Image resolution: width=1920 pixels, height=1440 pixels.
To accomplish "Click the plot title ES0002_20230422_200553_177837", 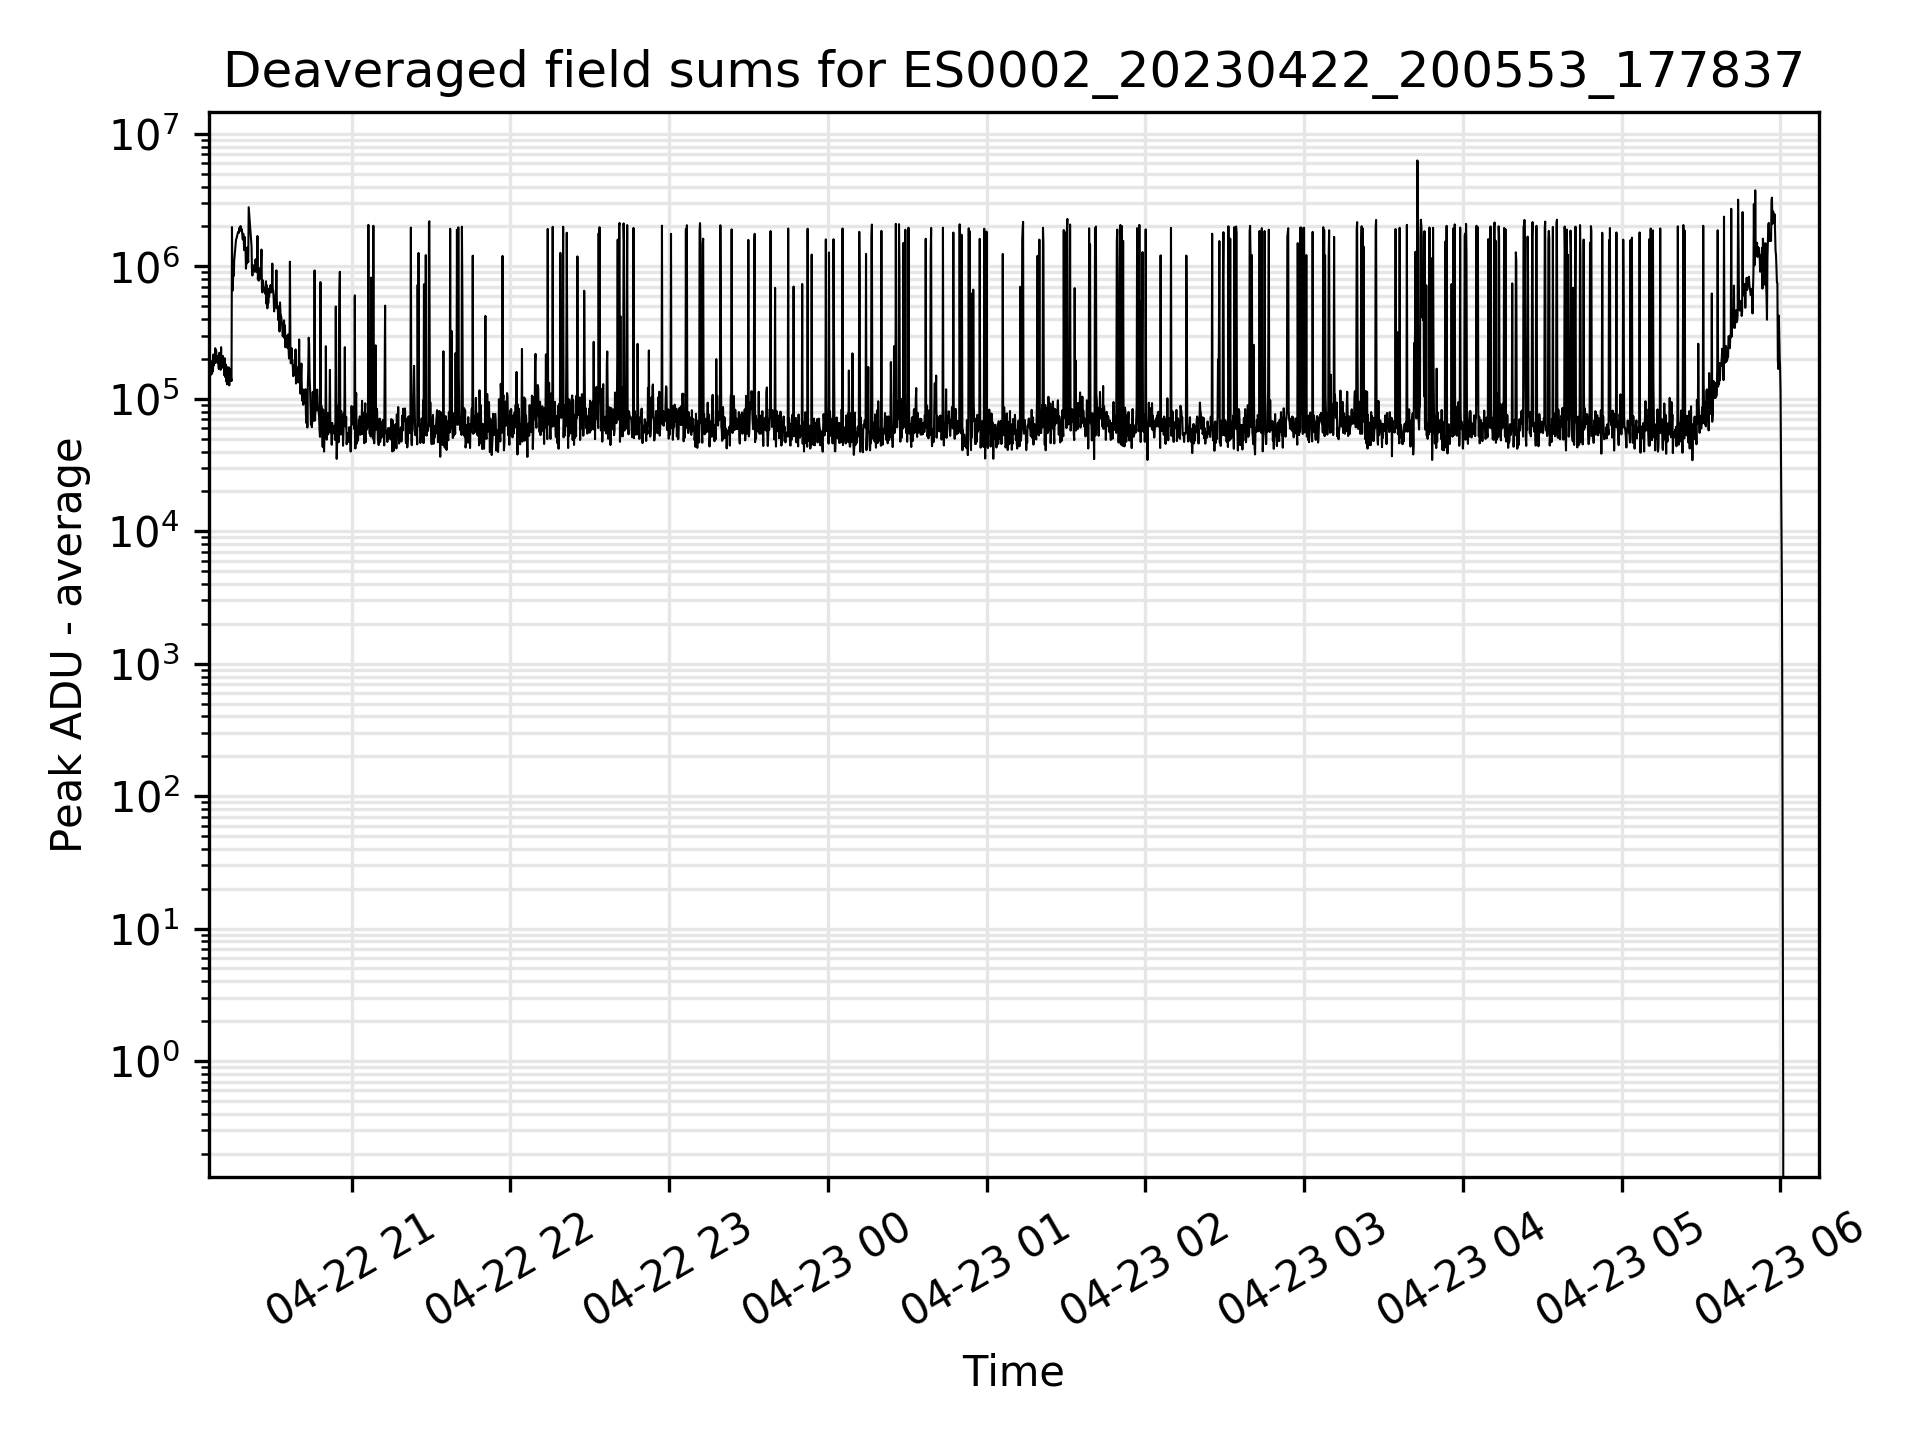I will tap(1013, 72).
